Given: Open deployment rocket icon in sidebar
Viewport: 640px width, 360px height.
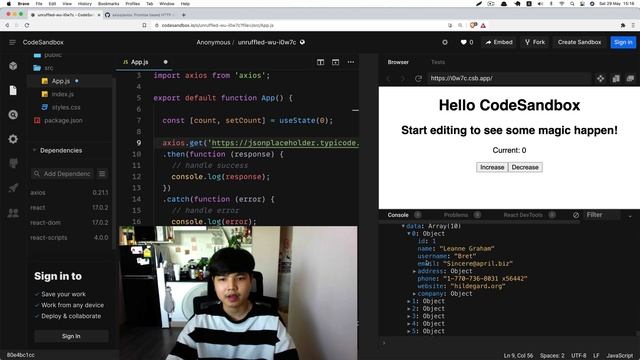Looking at the screenshot, I should pyautogui.click(x=13, y=188).
